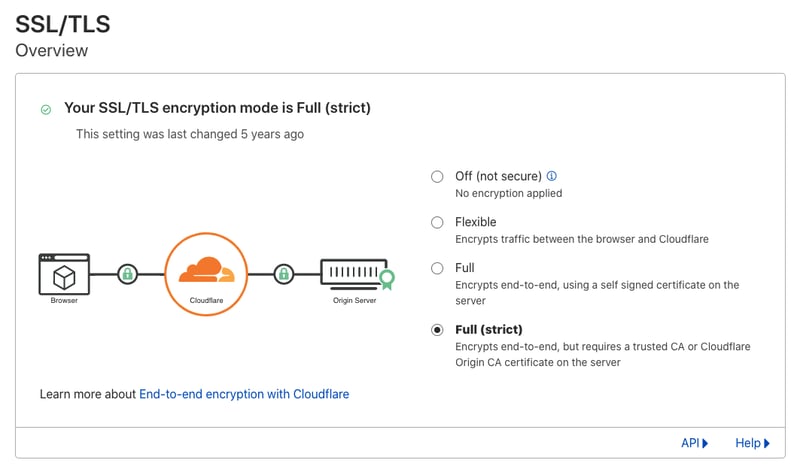Select the Off (not secure) radio option
Screen dimensions: 800x469
(x=437, y=177)
